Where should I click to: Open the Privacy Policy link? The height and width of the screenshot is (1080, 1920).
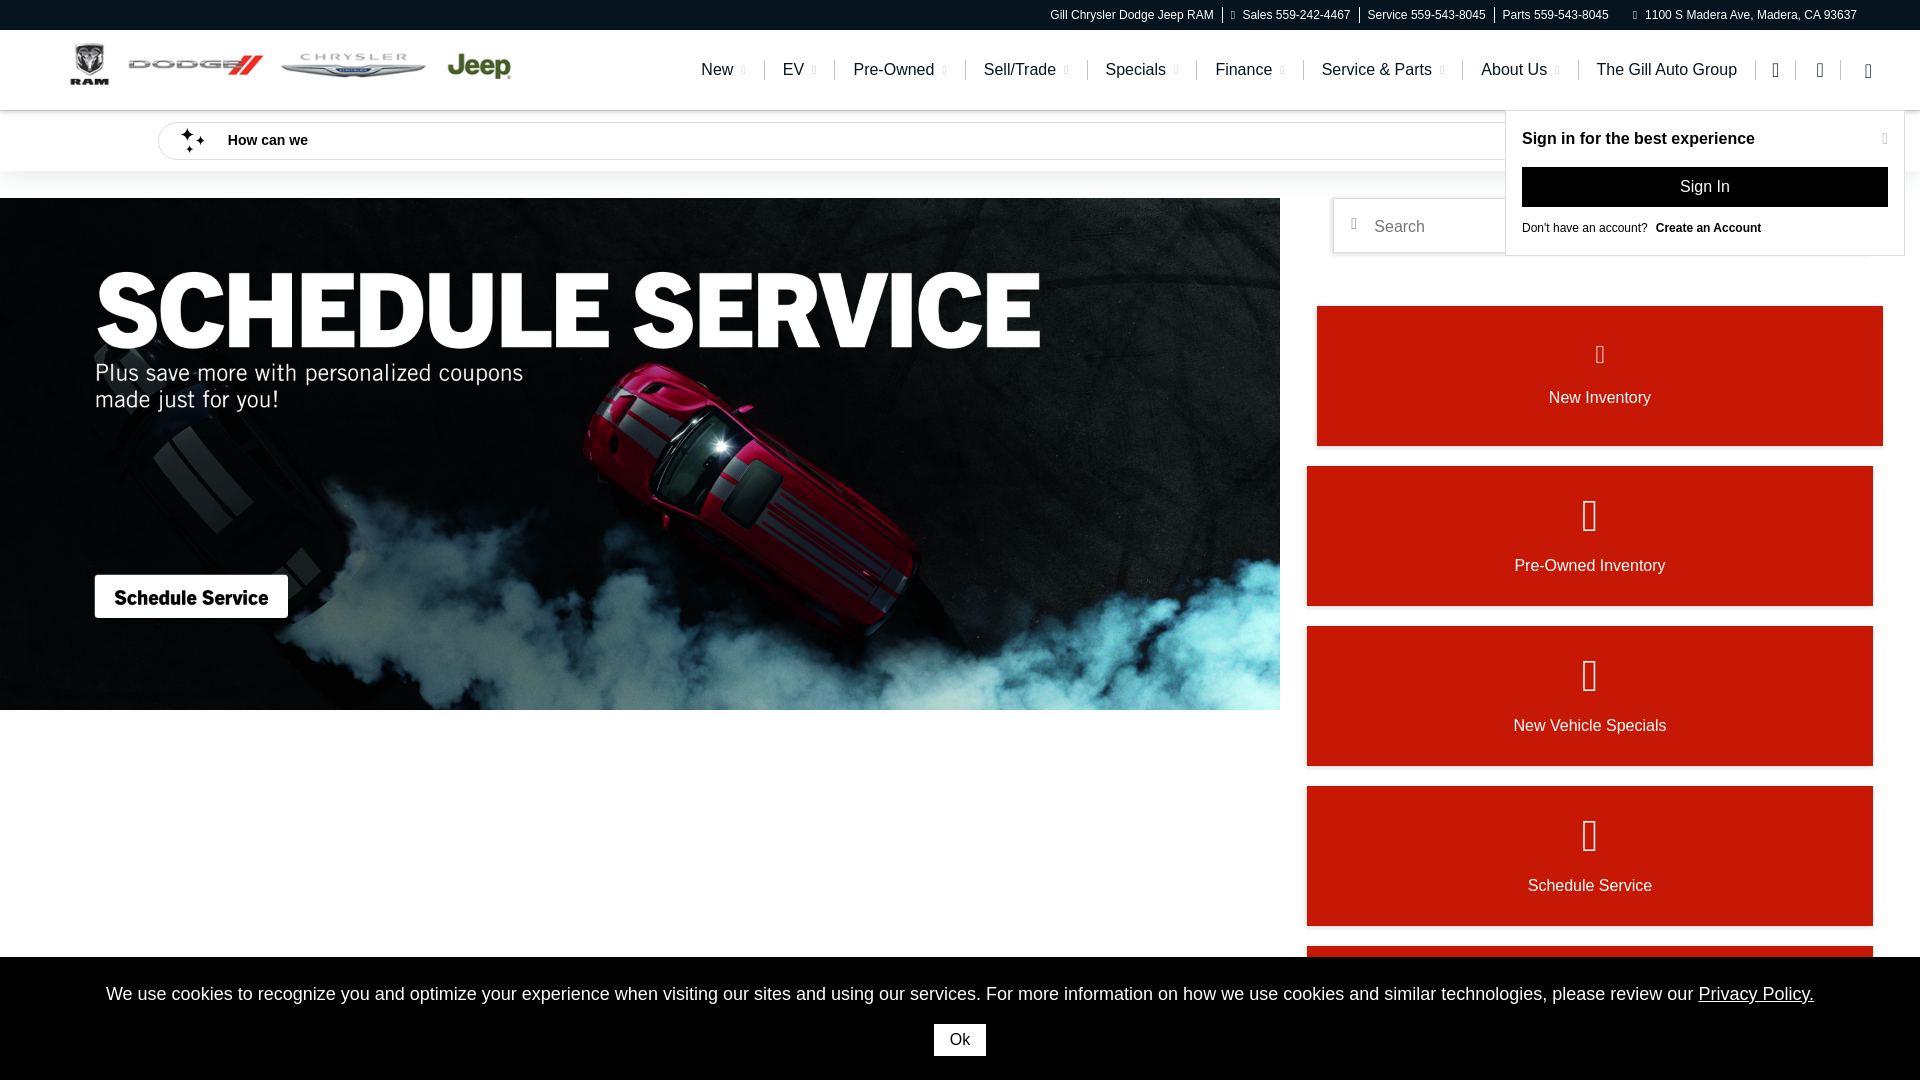pyautogui.click(x=1755, y=994)
